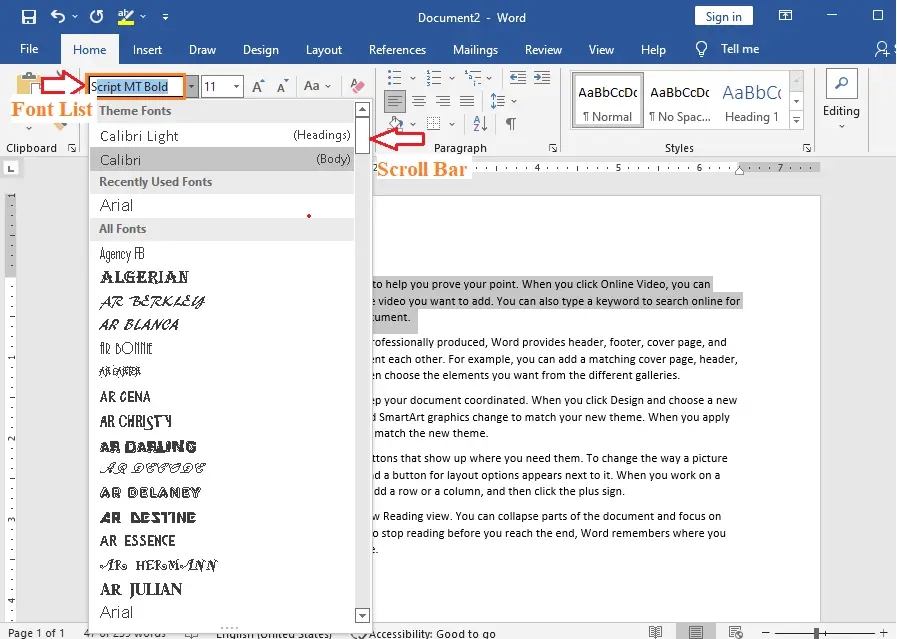Click the Sign in button
Viewport: 897px width, 639px height.
[x=723, y=16]
